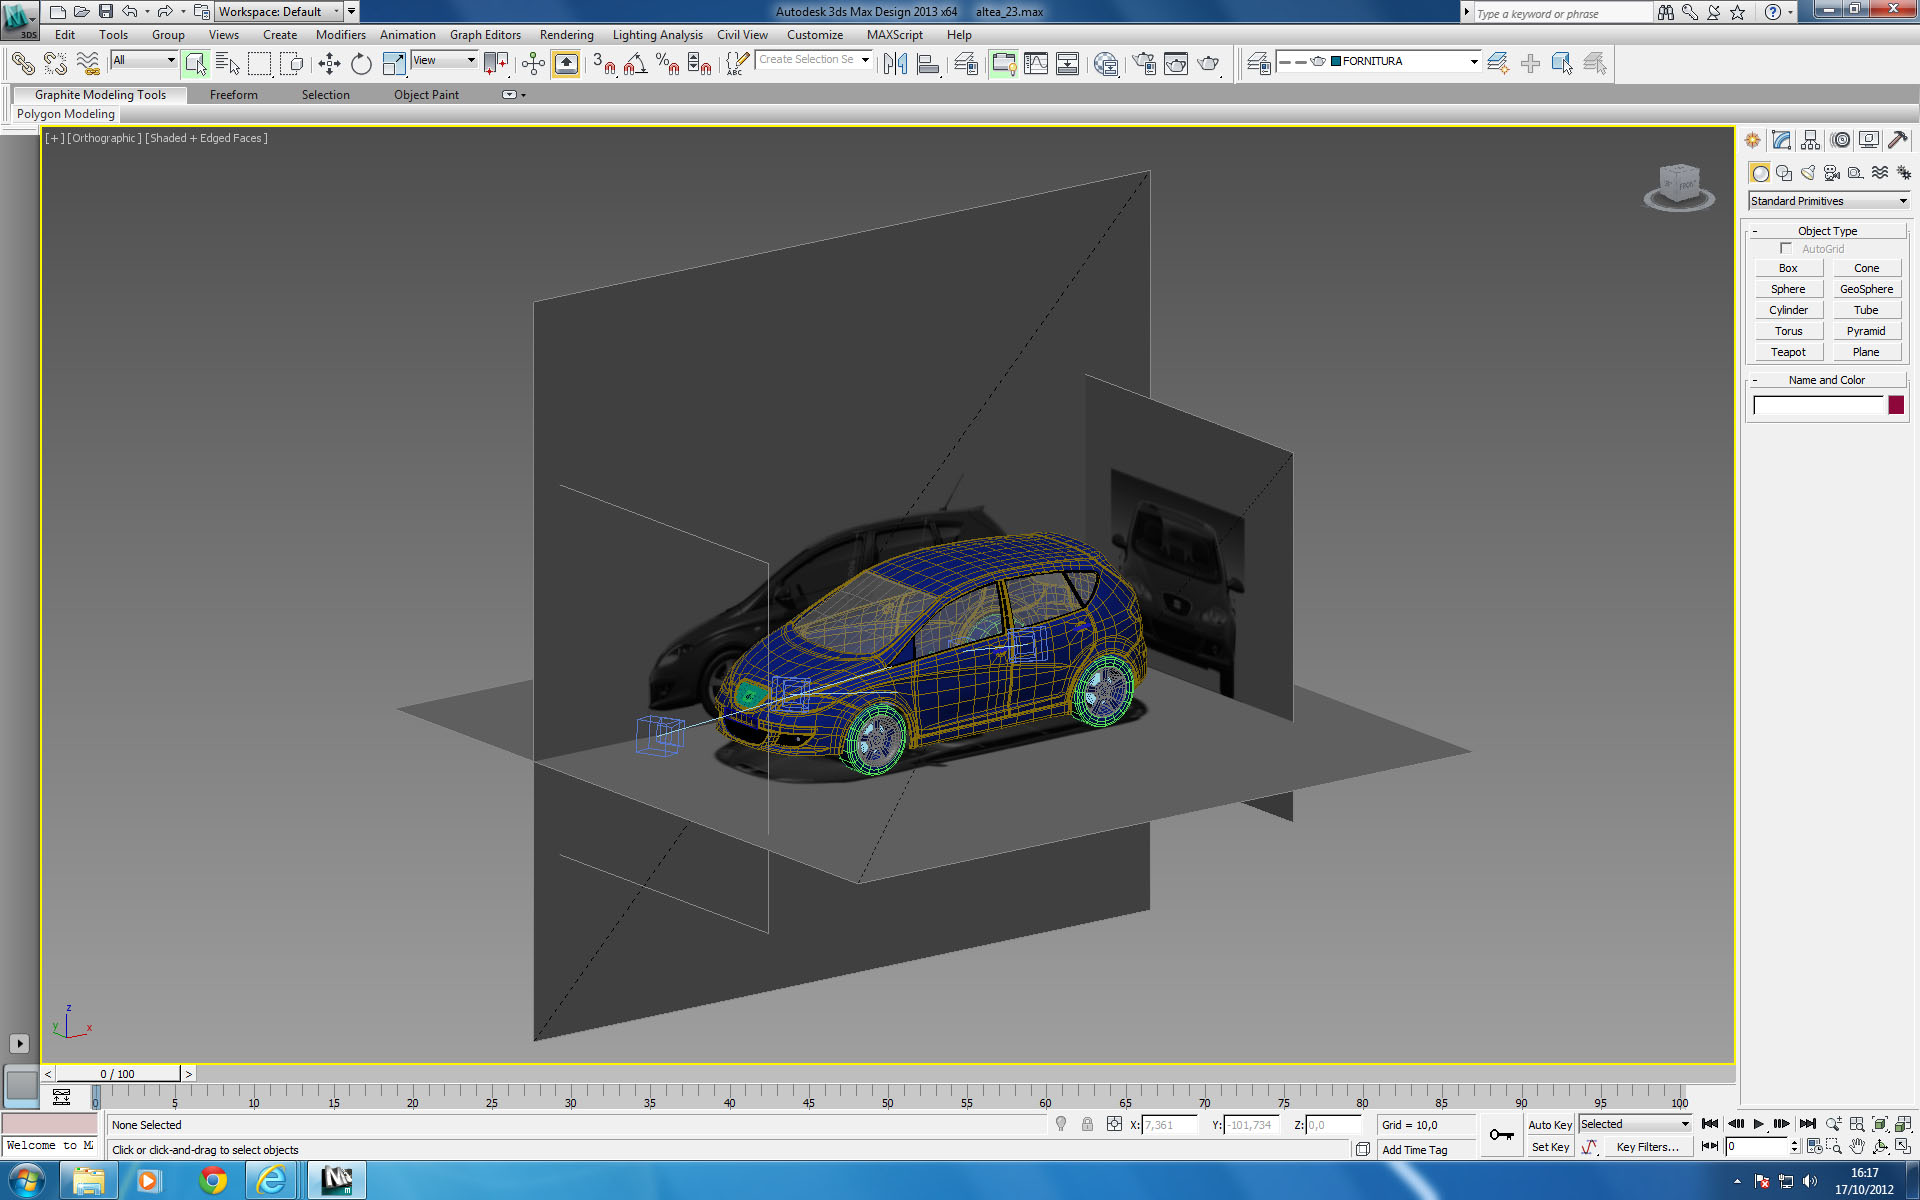Viewport: 1920px width, 1200px height.
Task: Open the Material Editor icon
Action: [x=1106, y=64]
